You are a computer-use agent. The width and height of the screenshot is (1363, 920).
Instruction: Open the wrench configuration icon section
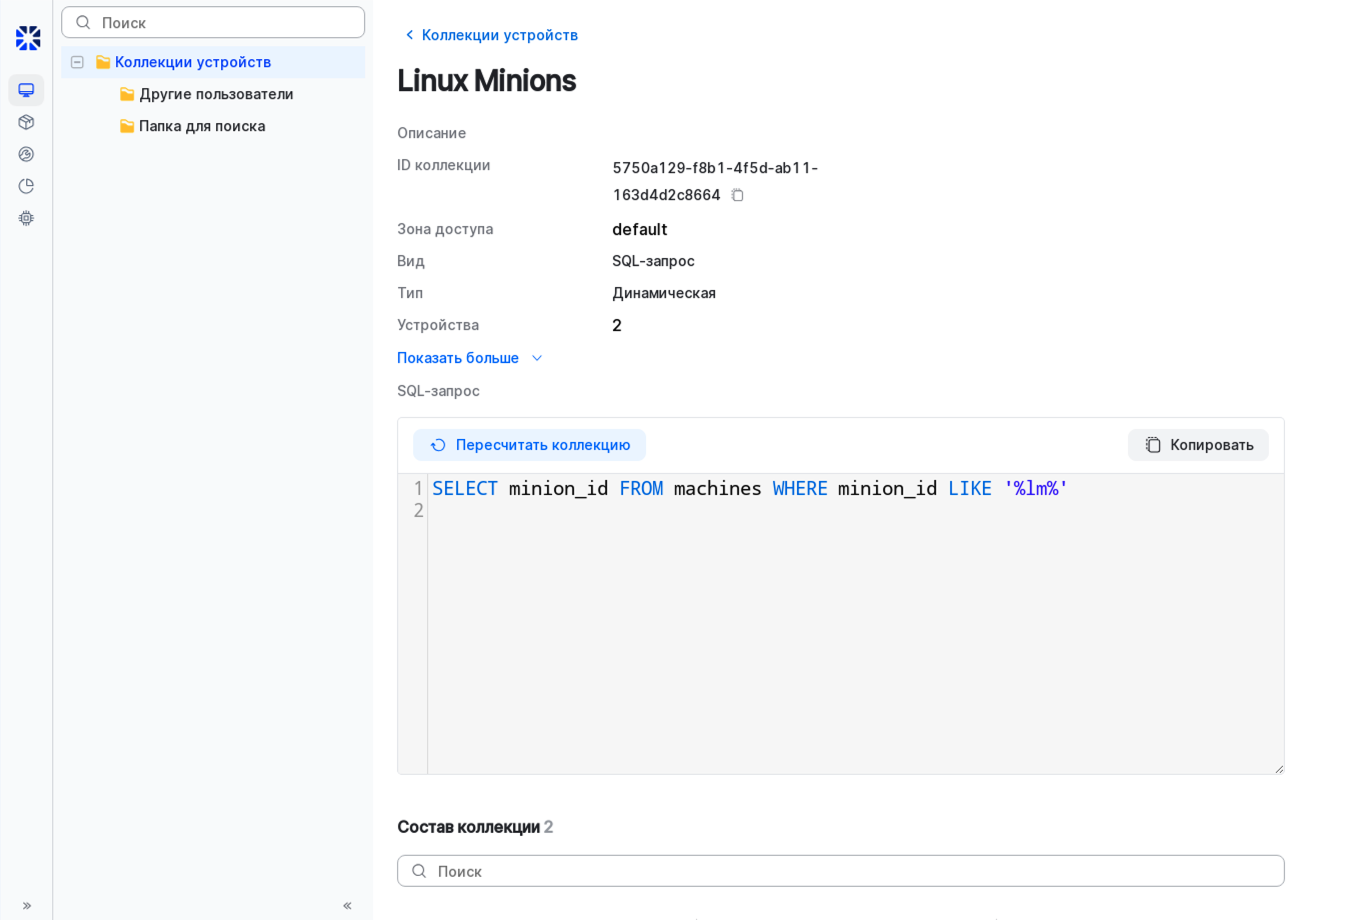tap(26, 154)
